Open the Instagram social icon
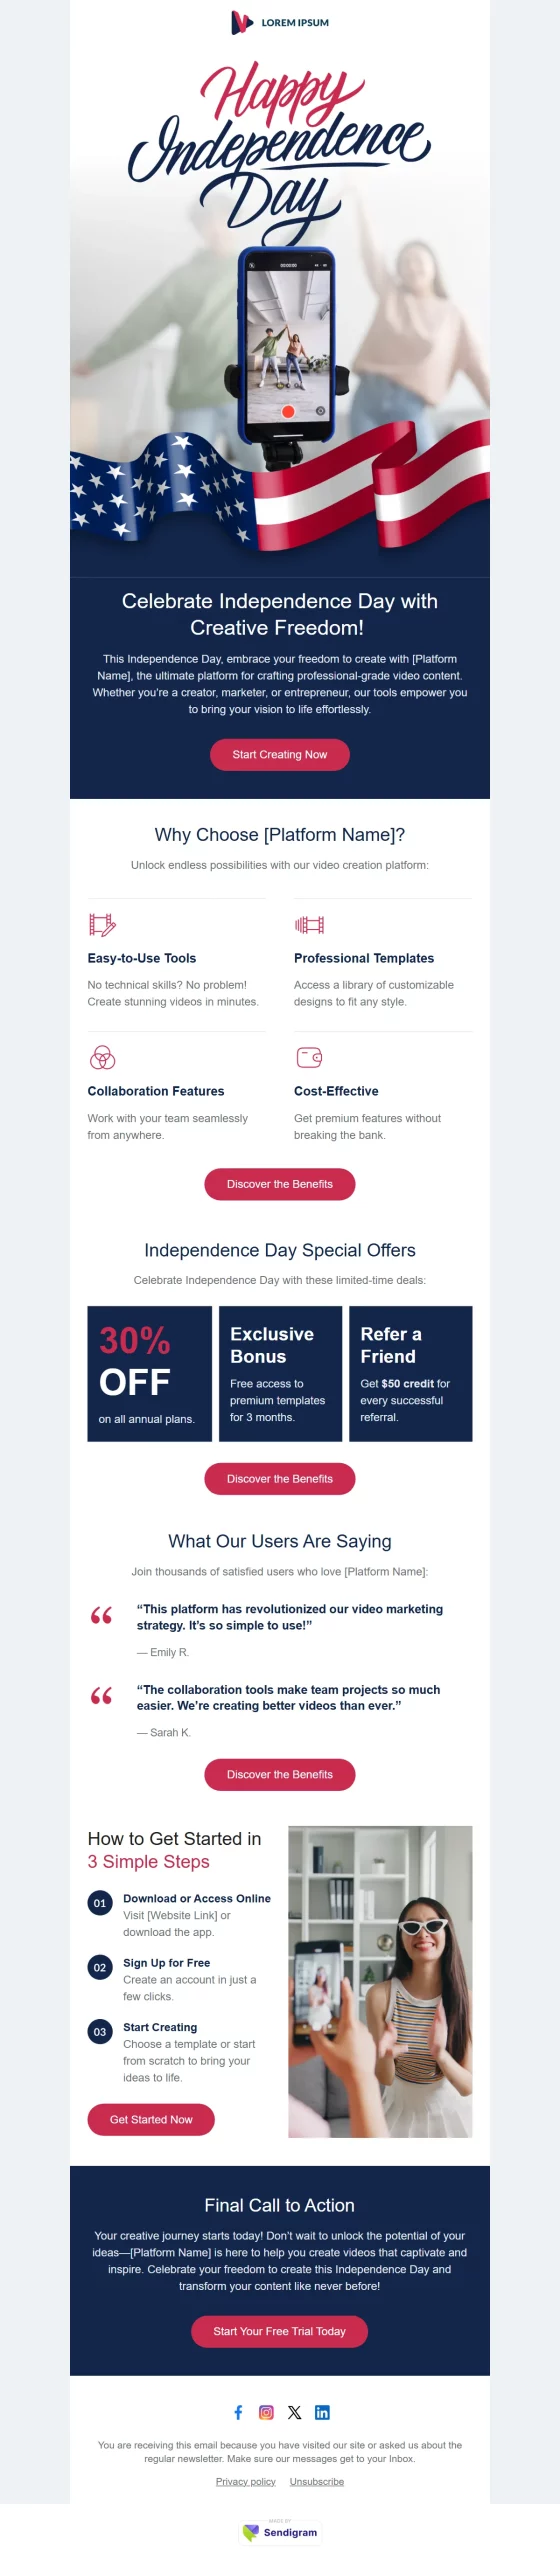 pyautogui.click(x=266, y=2412)
